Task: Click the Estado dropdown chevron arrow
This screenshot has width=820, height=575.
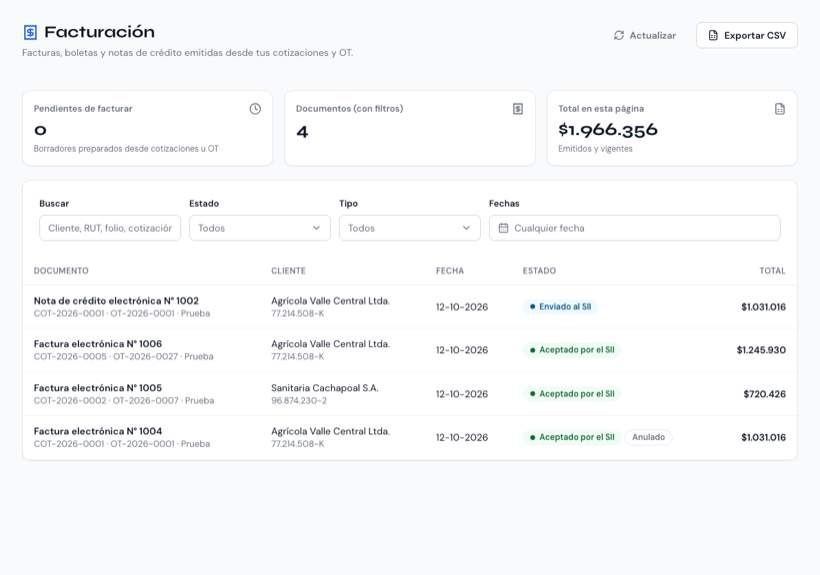Action: [x=316, y=228]
